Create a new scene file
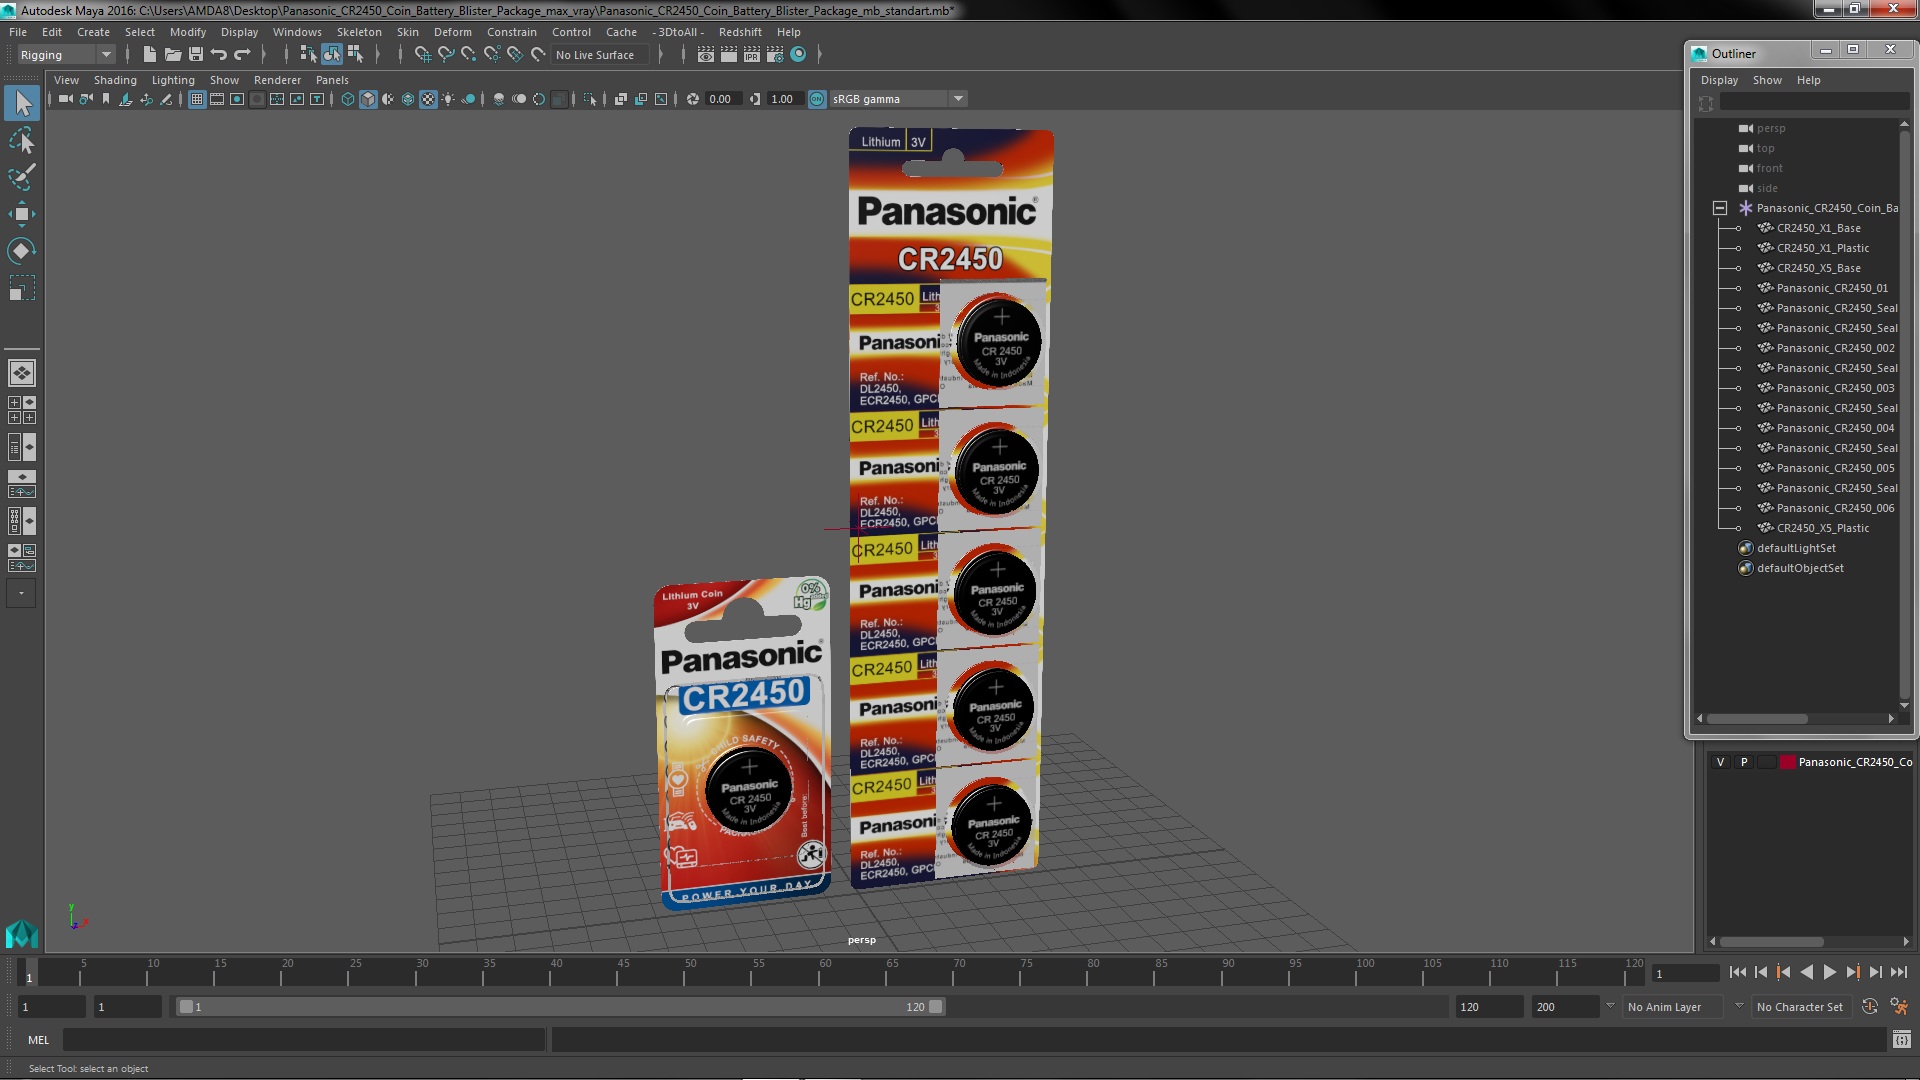1920x1080 pixels. [x=150, y=55]
